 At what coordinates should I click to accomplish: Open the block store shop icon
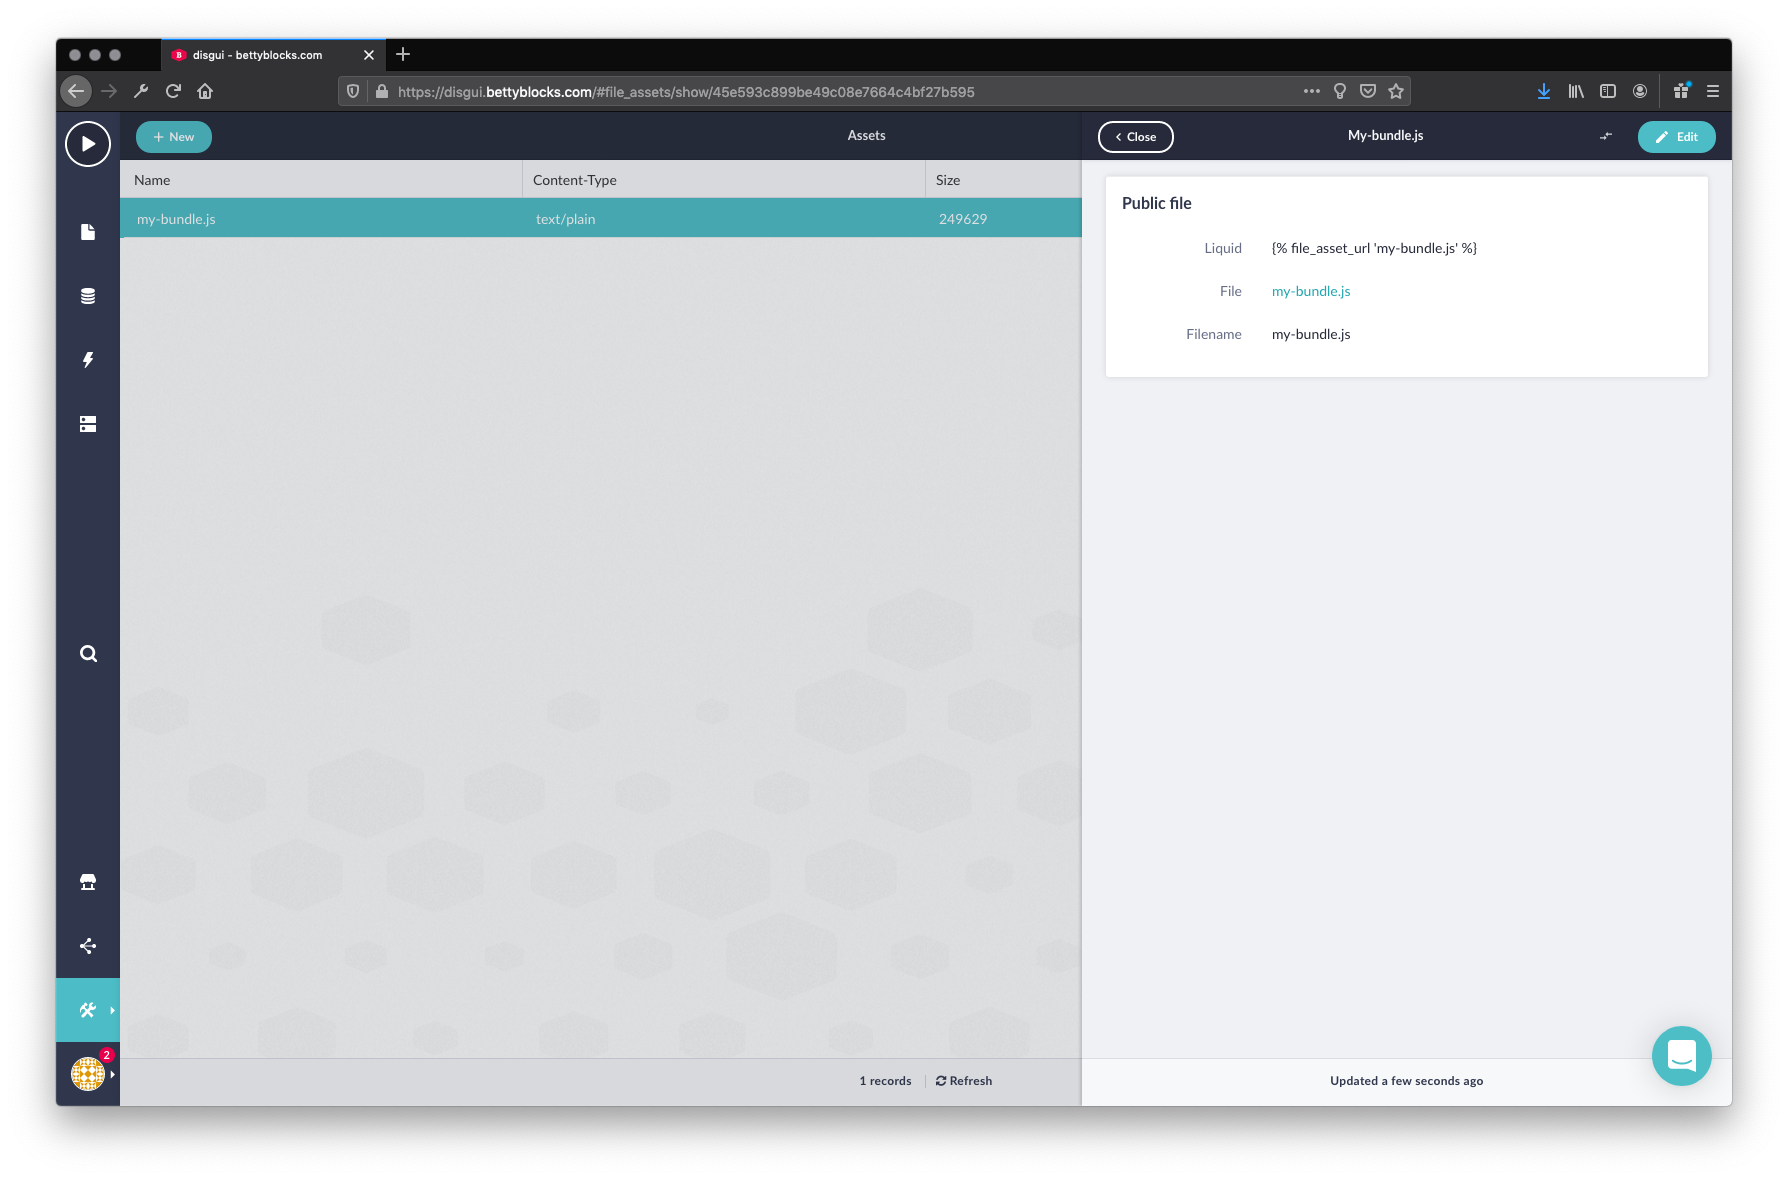pos(88,882)
